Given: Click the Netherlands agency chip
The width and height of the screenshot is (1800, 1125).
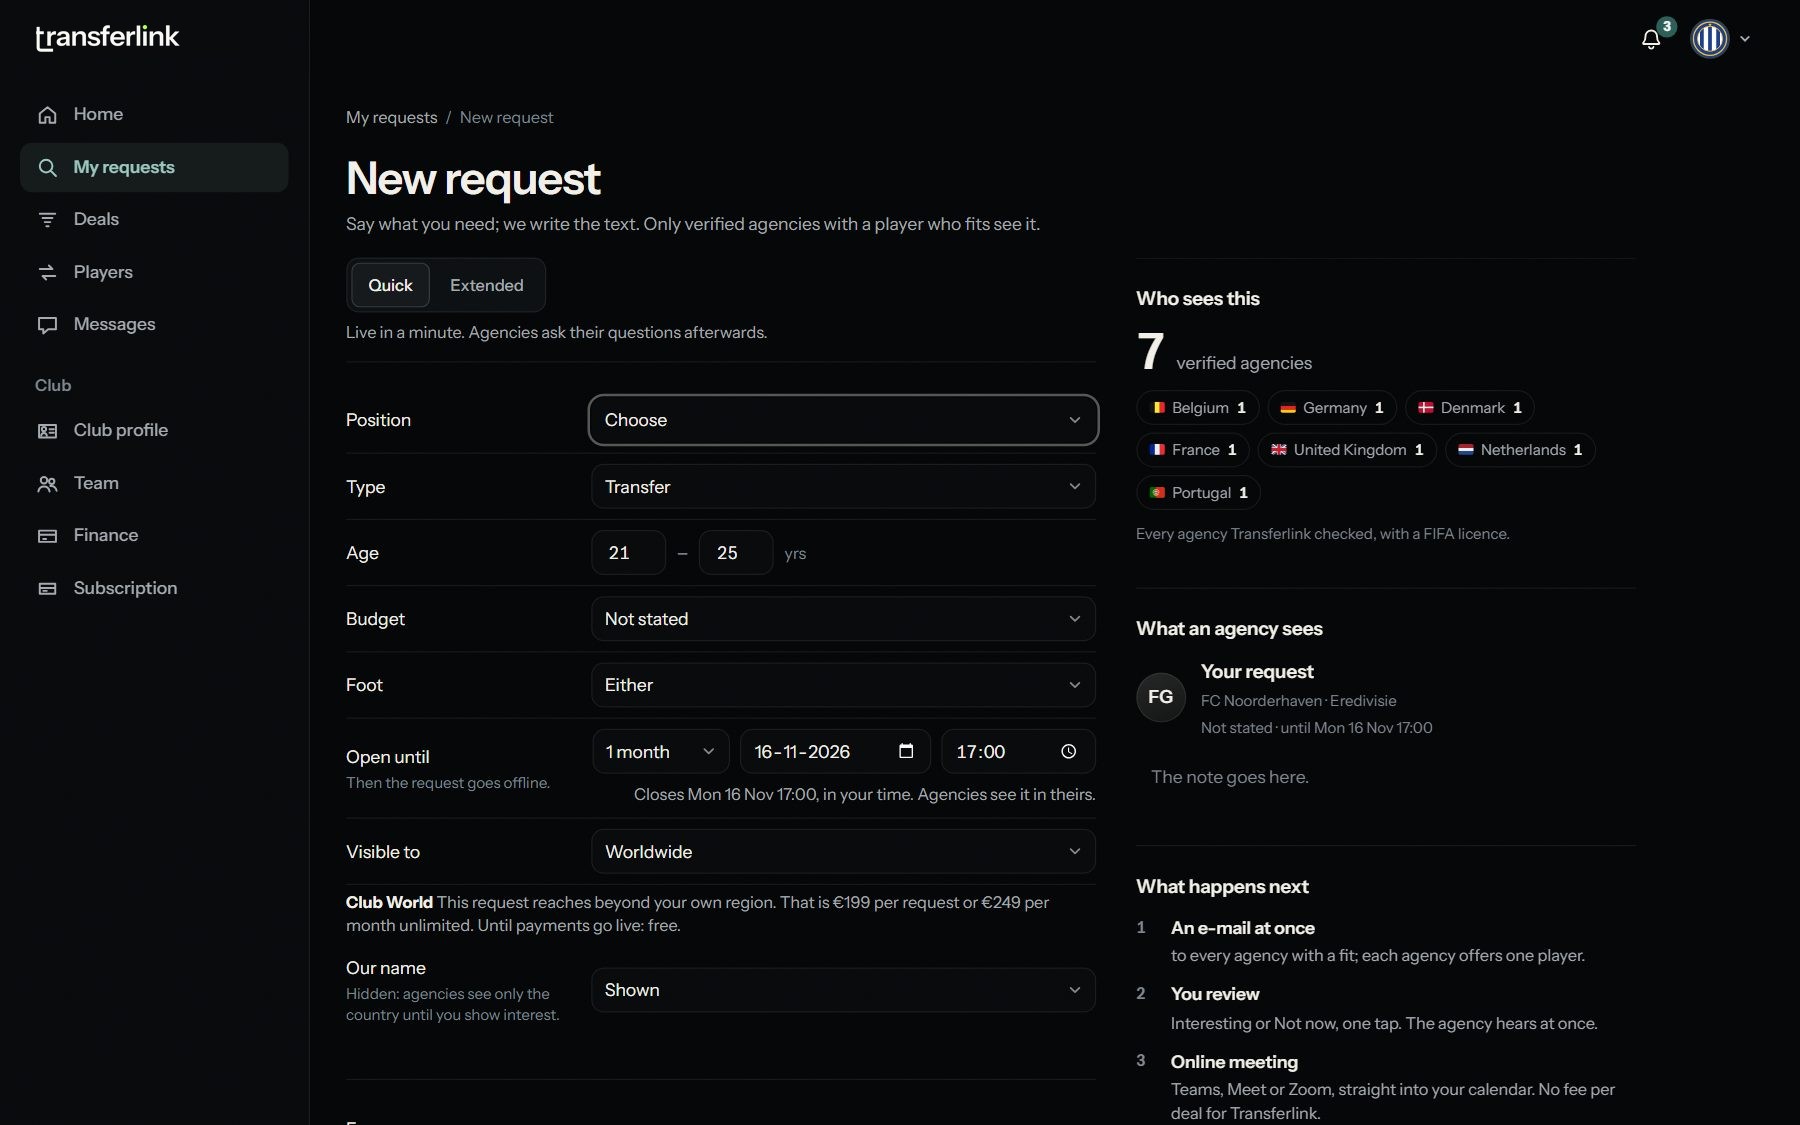Looking at the screenshot, I should tap(1520, 450).
